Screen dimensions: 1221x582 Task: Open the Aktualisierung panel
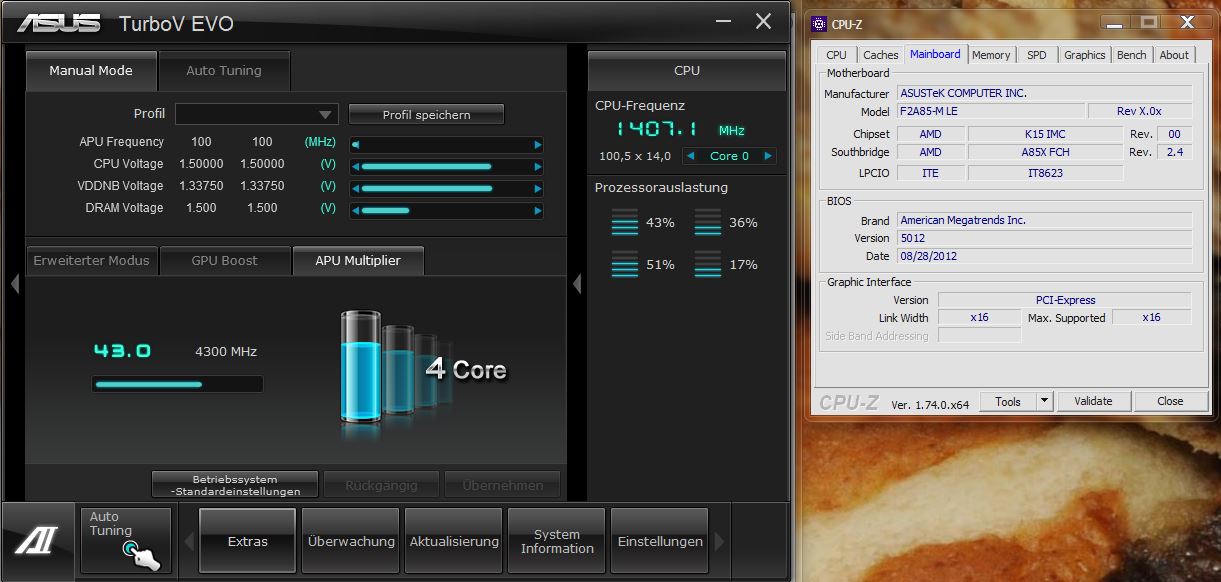pyautogui.click(x=454, y=541)
